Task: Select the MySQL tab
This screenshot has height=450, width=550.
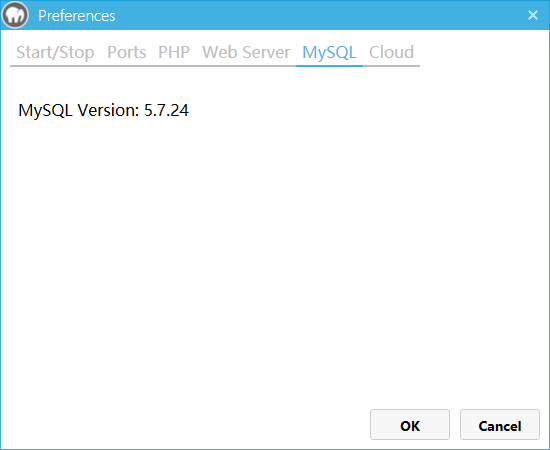Action: 329,52
